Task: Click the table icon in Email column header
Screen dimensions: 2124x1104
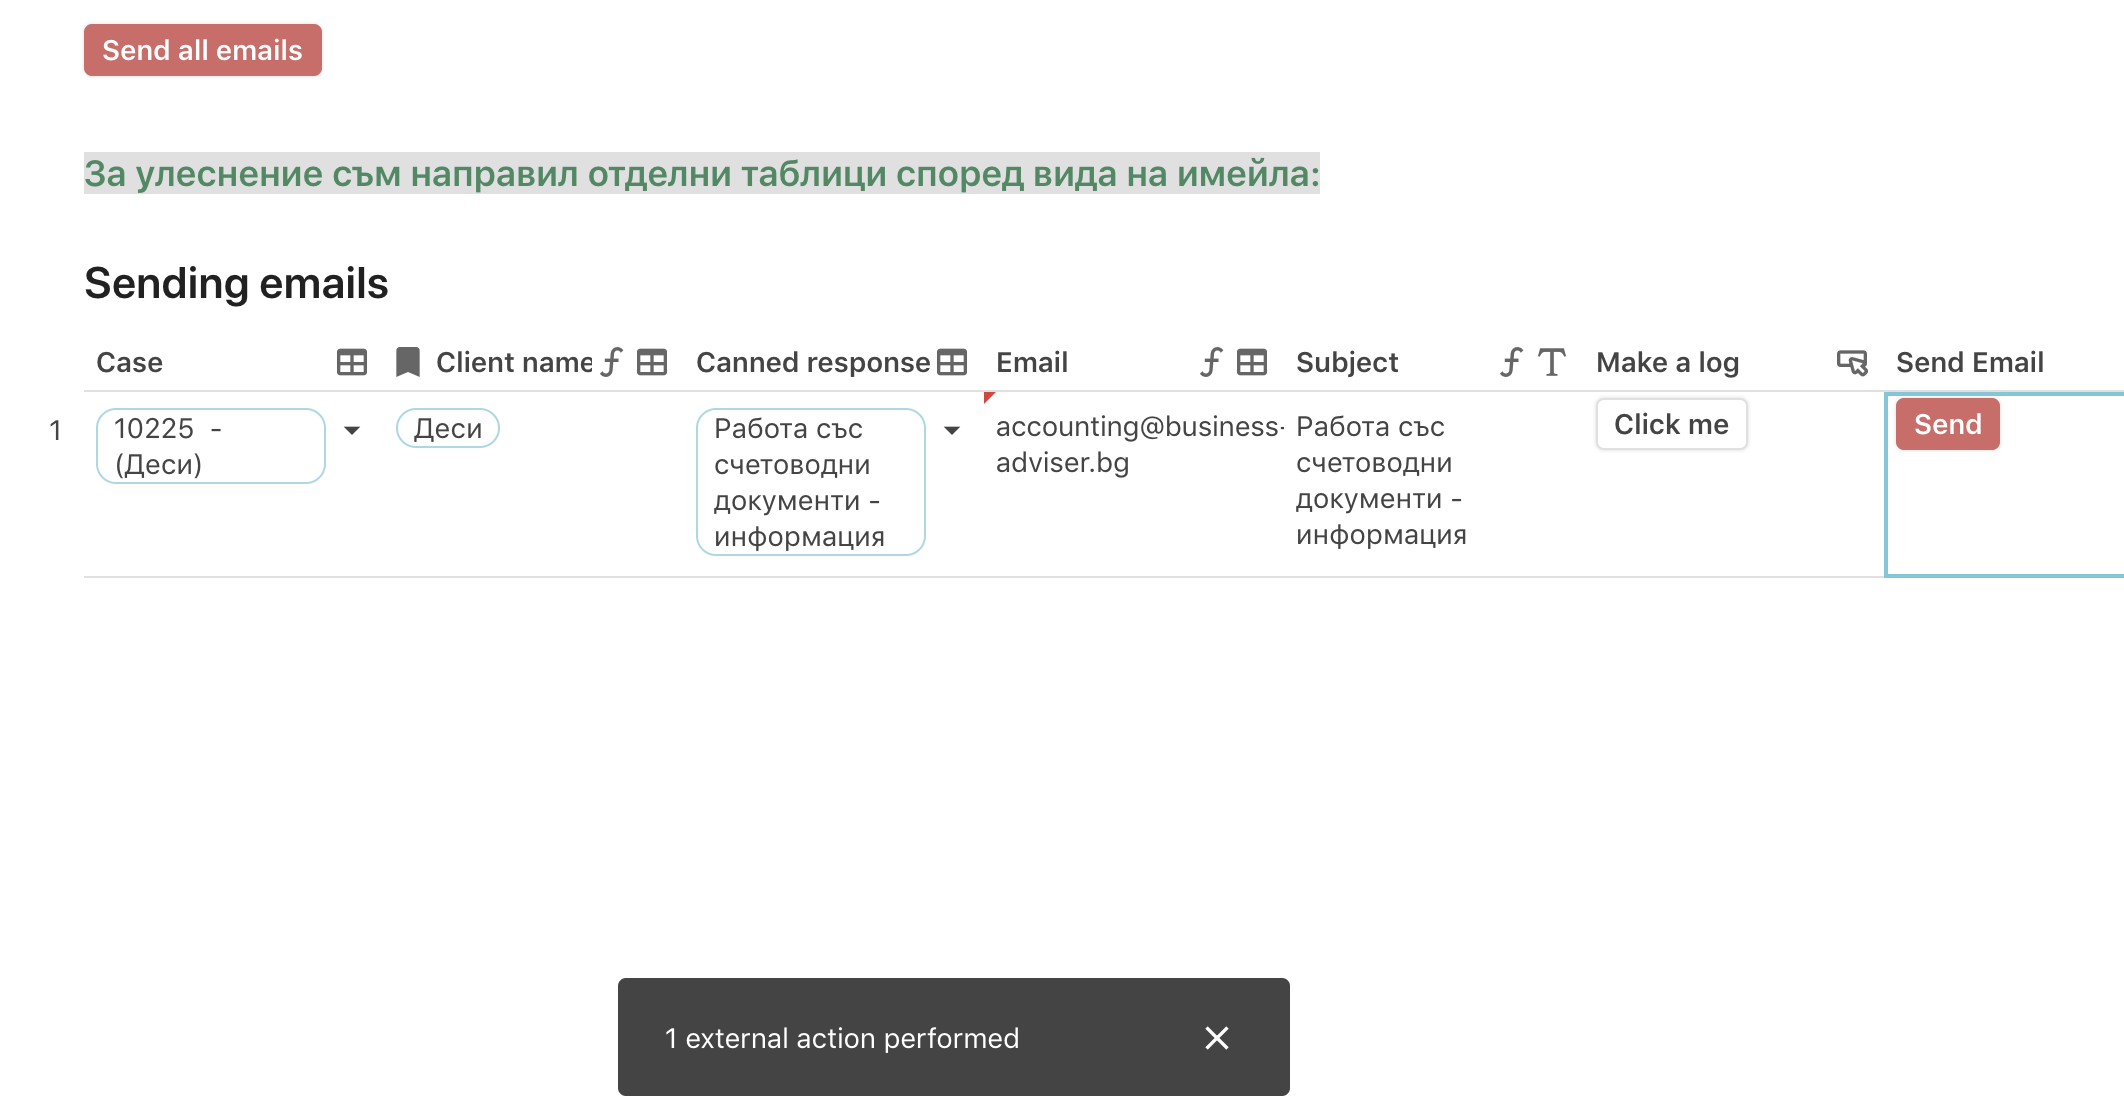Action: (x=1252, y=362)
